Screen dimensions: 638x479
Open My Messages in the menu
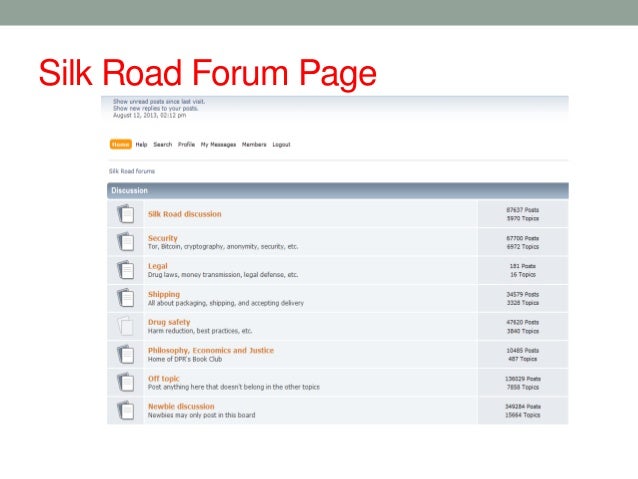[x=218, y=144]
